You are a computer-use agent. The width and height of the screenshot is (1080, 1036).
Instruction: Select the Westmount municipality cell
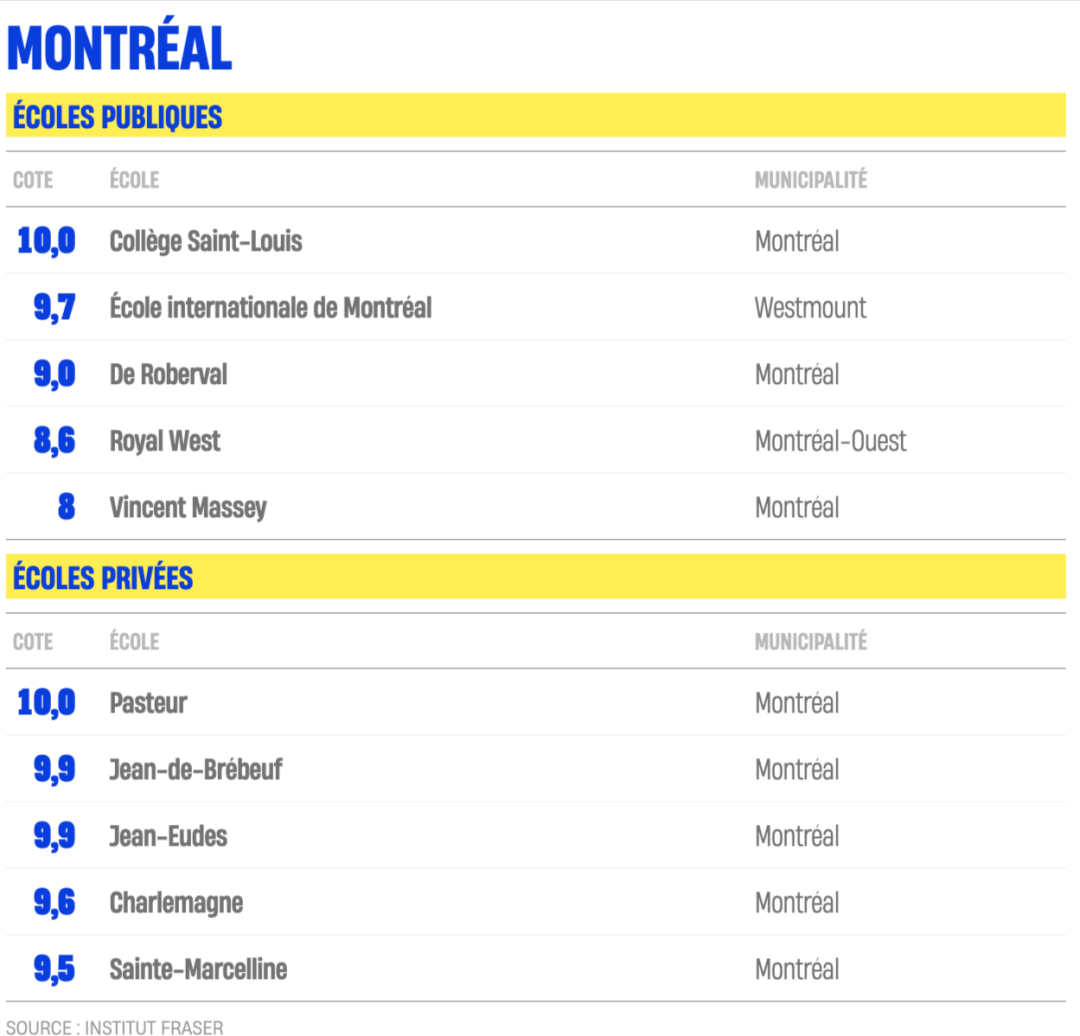point(810,308)
